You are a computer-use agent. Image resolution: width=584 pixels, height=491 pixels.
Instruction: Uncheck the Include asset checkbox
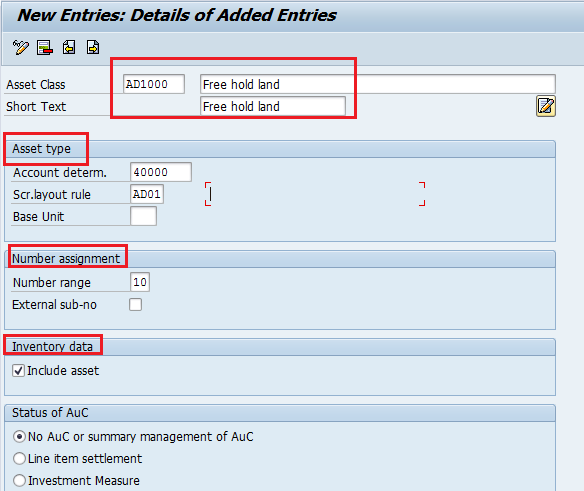point(19,371)
